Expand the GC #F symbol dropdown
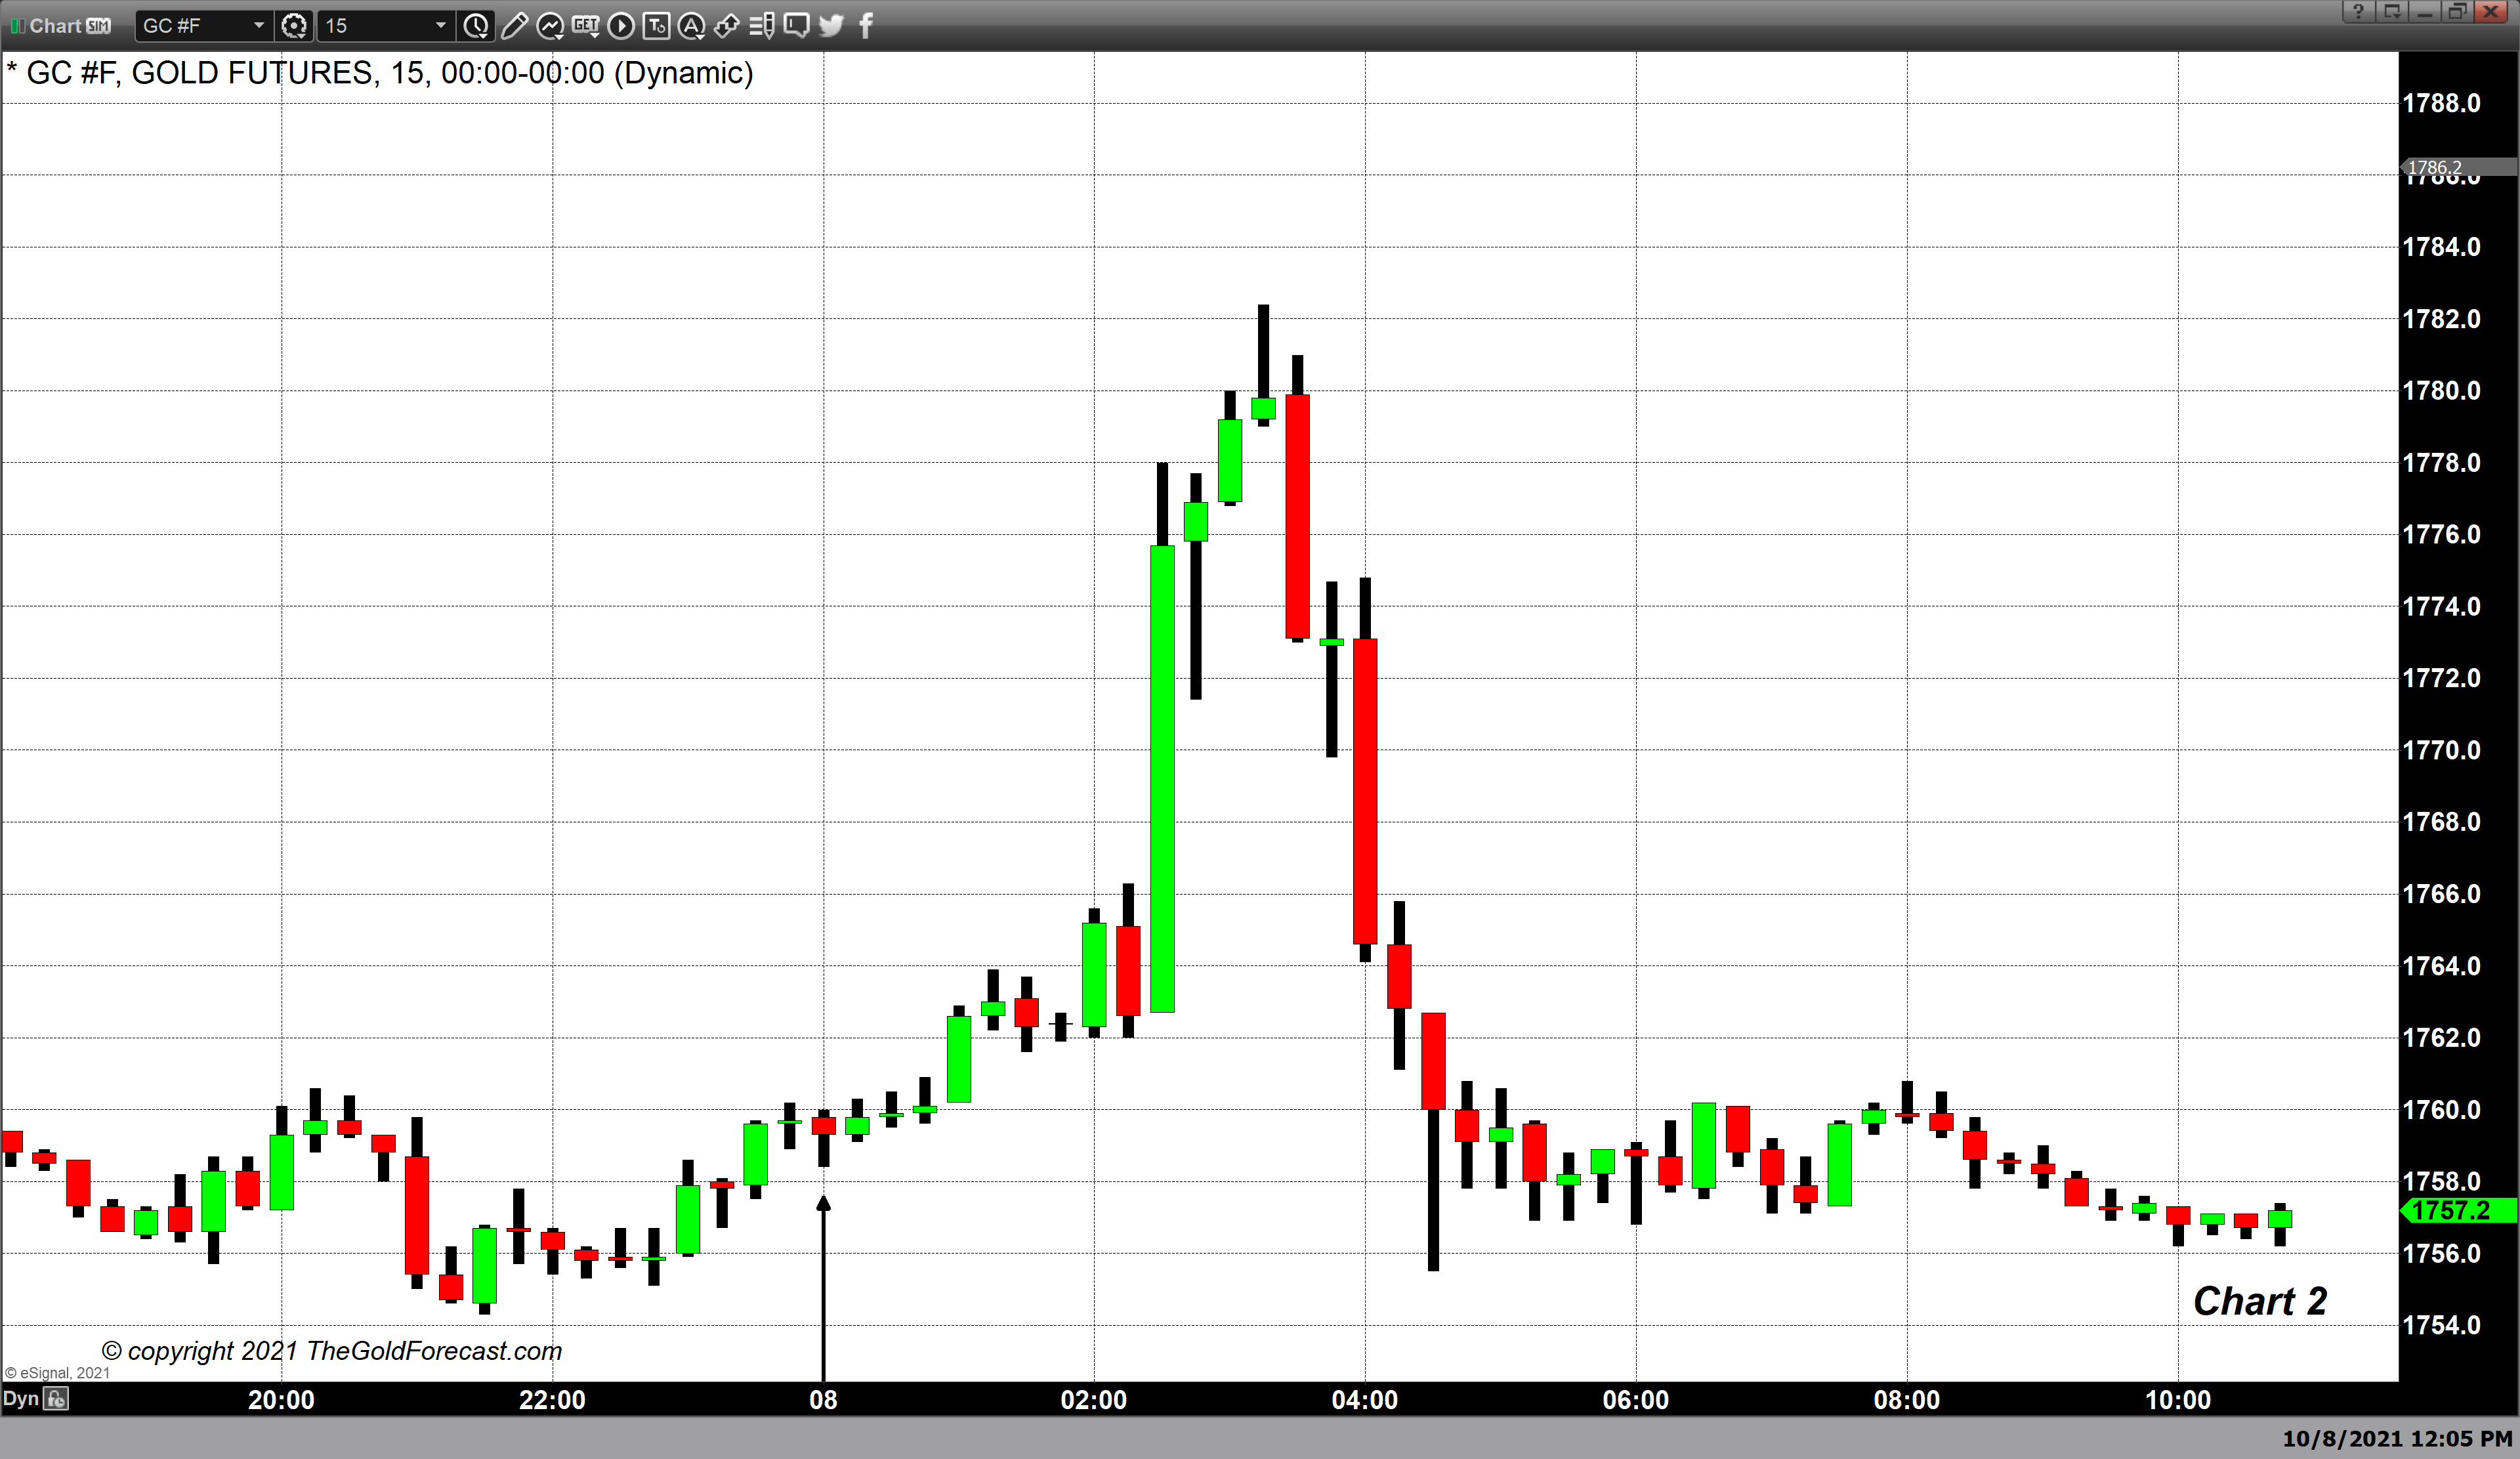The image size is (2520, 1459). pos(258,26)
